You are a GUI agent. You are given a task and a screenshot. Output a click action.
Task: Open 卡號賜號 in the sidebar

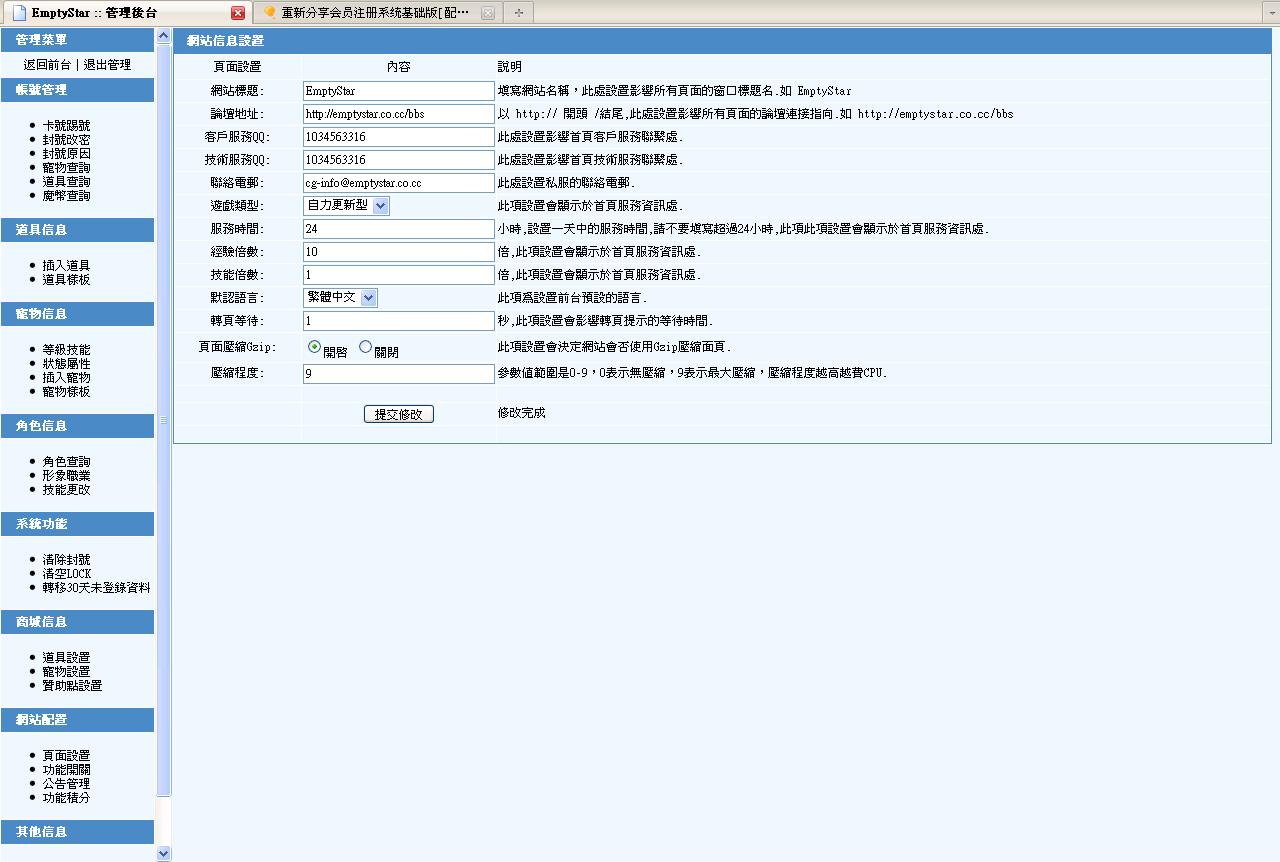pos(66,126)
